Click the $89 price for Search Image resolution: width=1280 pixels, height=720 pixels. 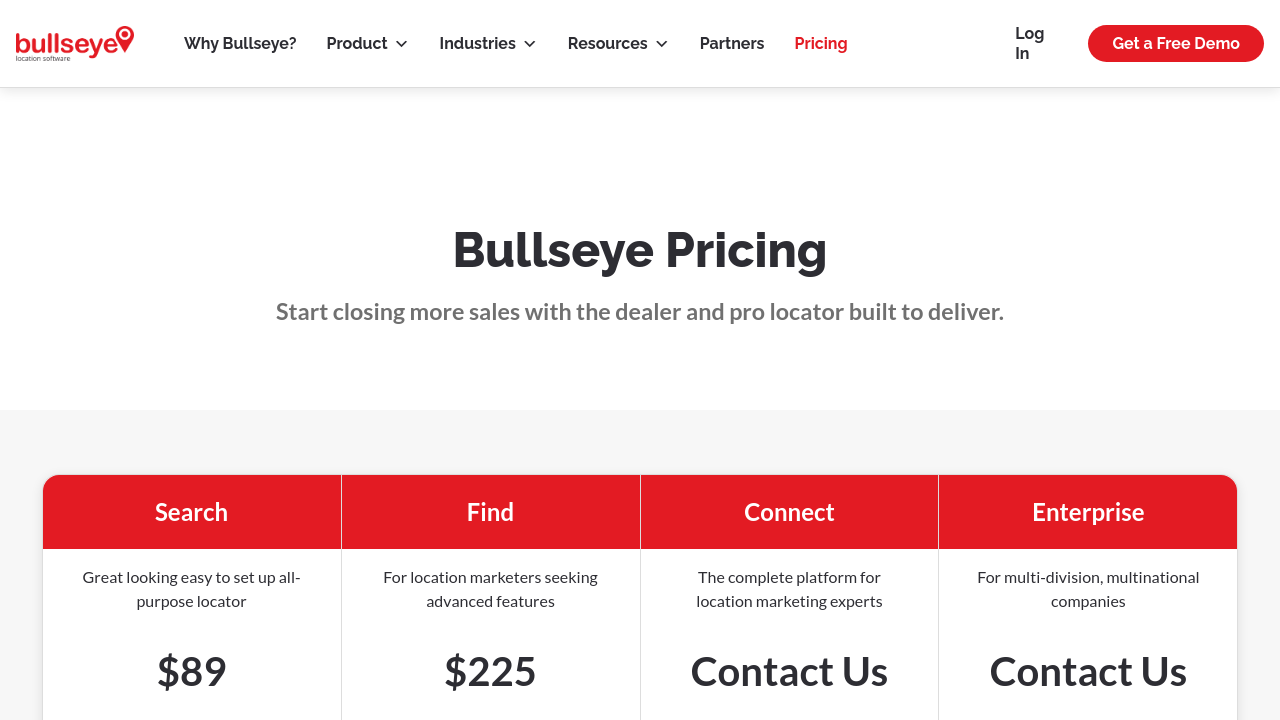tap(191, 671)
